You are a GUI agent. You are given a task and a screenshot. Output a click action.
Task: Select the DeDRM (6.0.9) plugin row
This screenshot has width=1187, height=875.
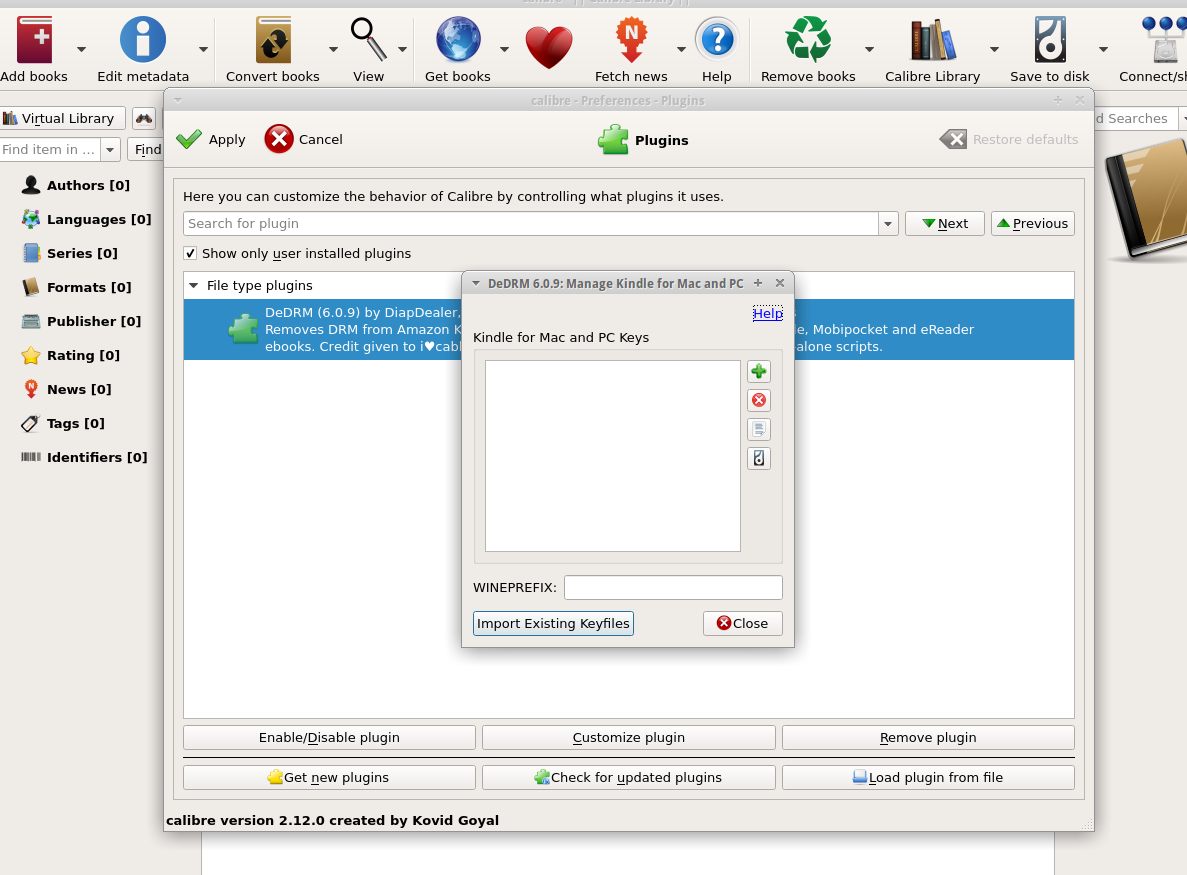[628, 330]
